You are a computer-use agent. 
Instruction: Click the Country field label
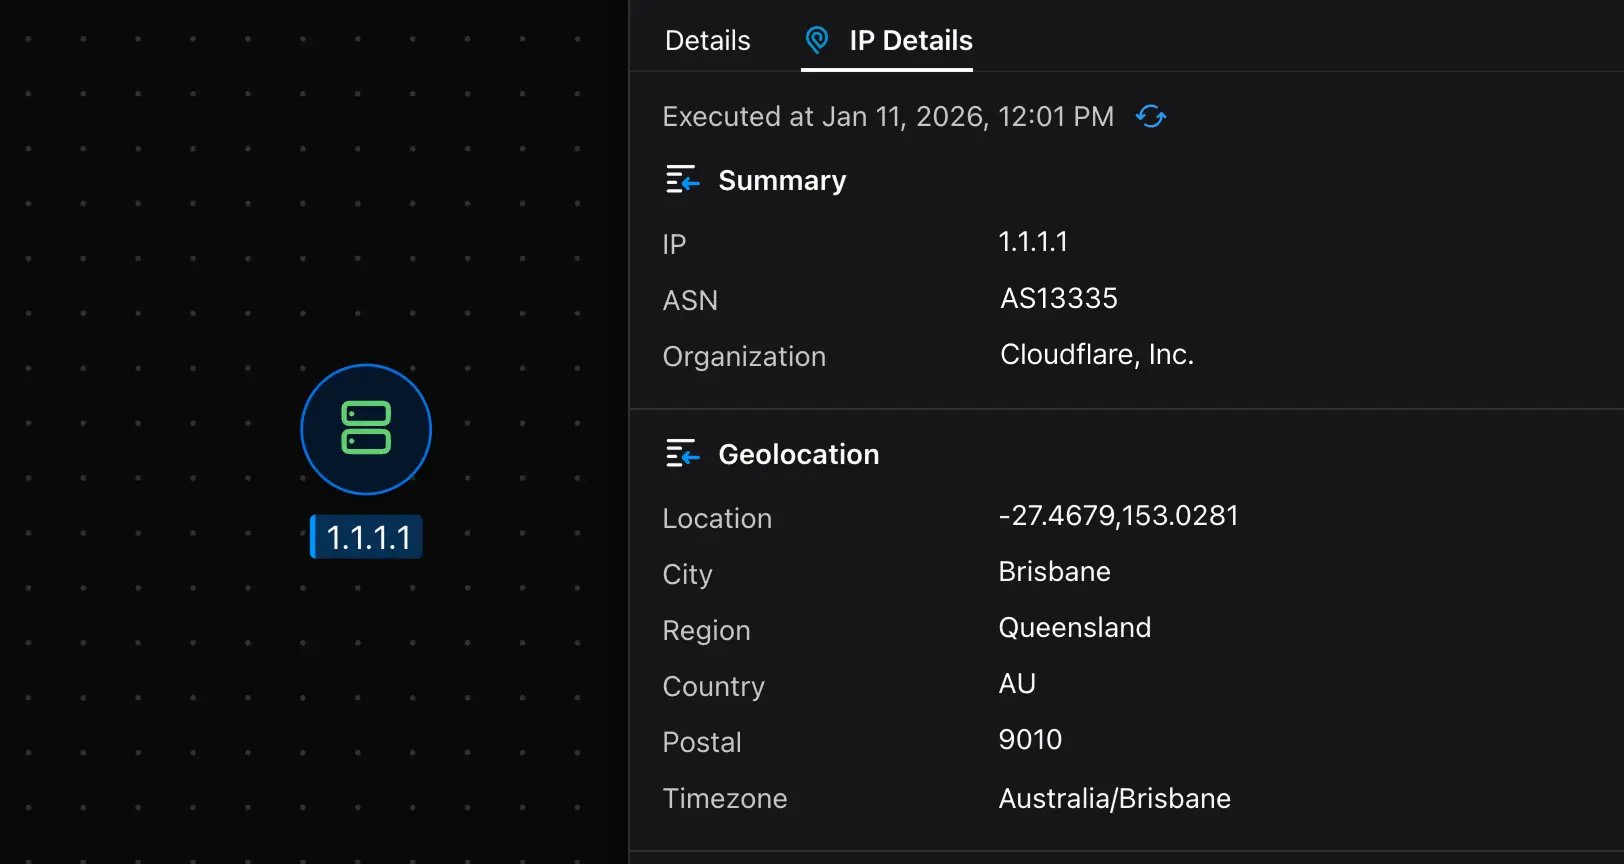click(x=713, y=686)
